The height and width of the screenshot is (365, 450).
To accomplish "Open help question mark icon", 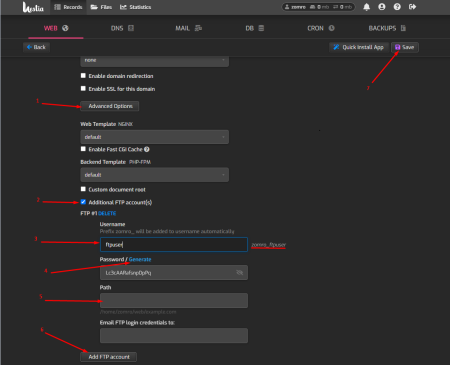I will coord(397,7).
